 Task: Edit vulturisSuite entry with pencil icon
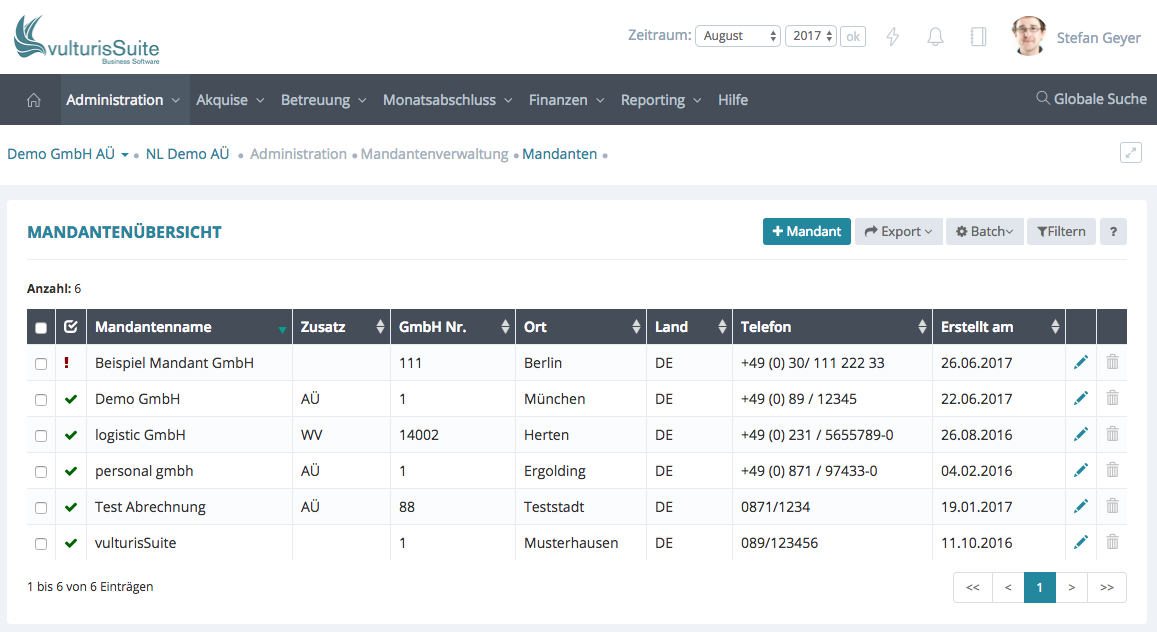(x=1080, y=543)
